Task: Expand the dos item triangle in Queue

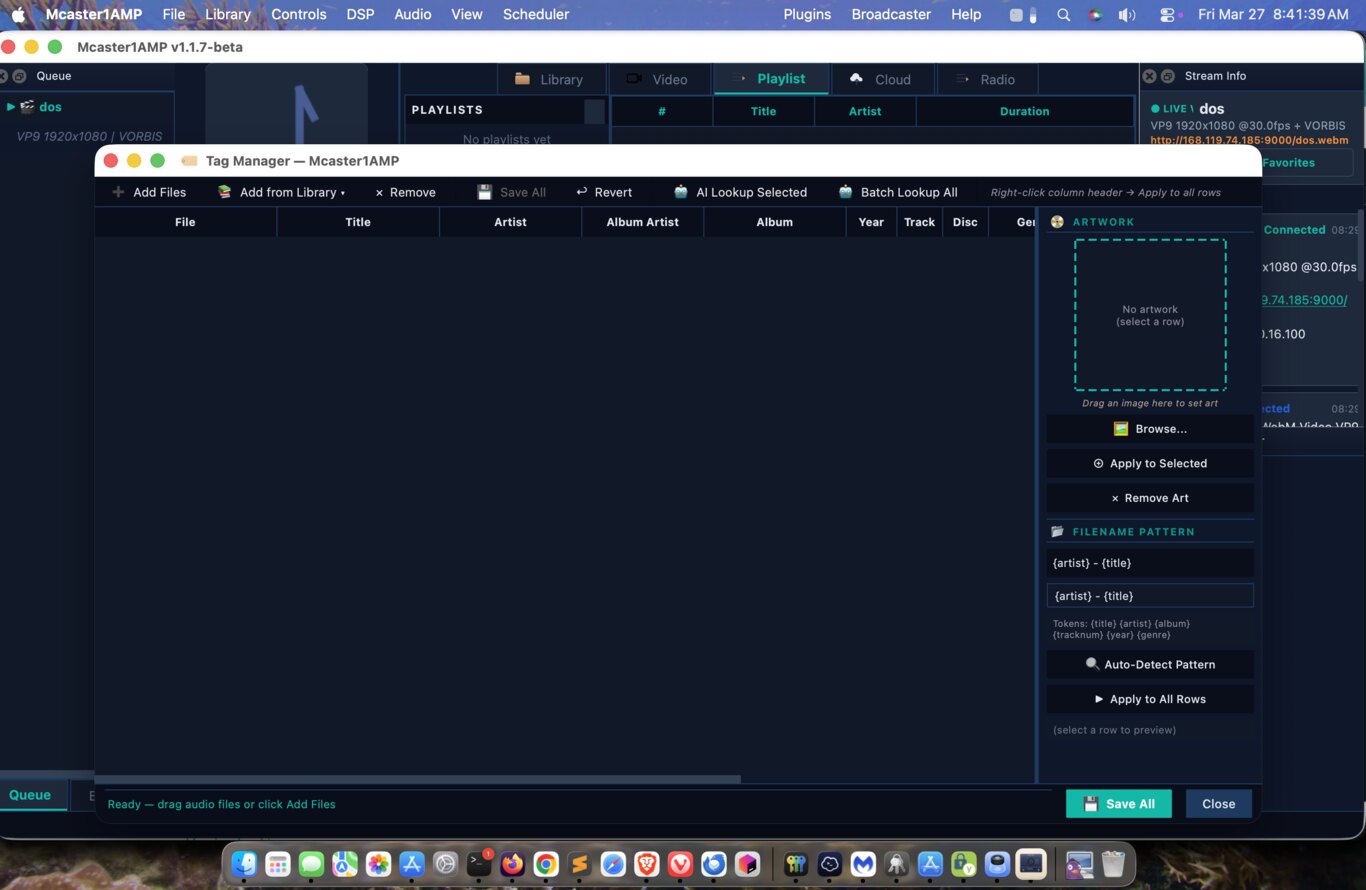Action: click(10, 107)
